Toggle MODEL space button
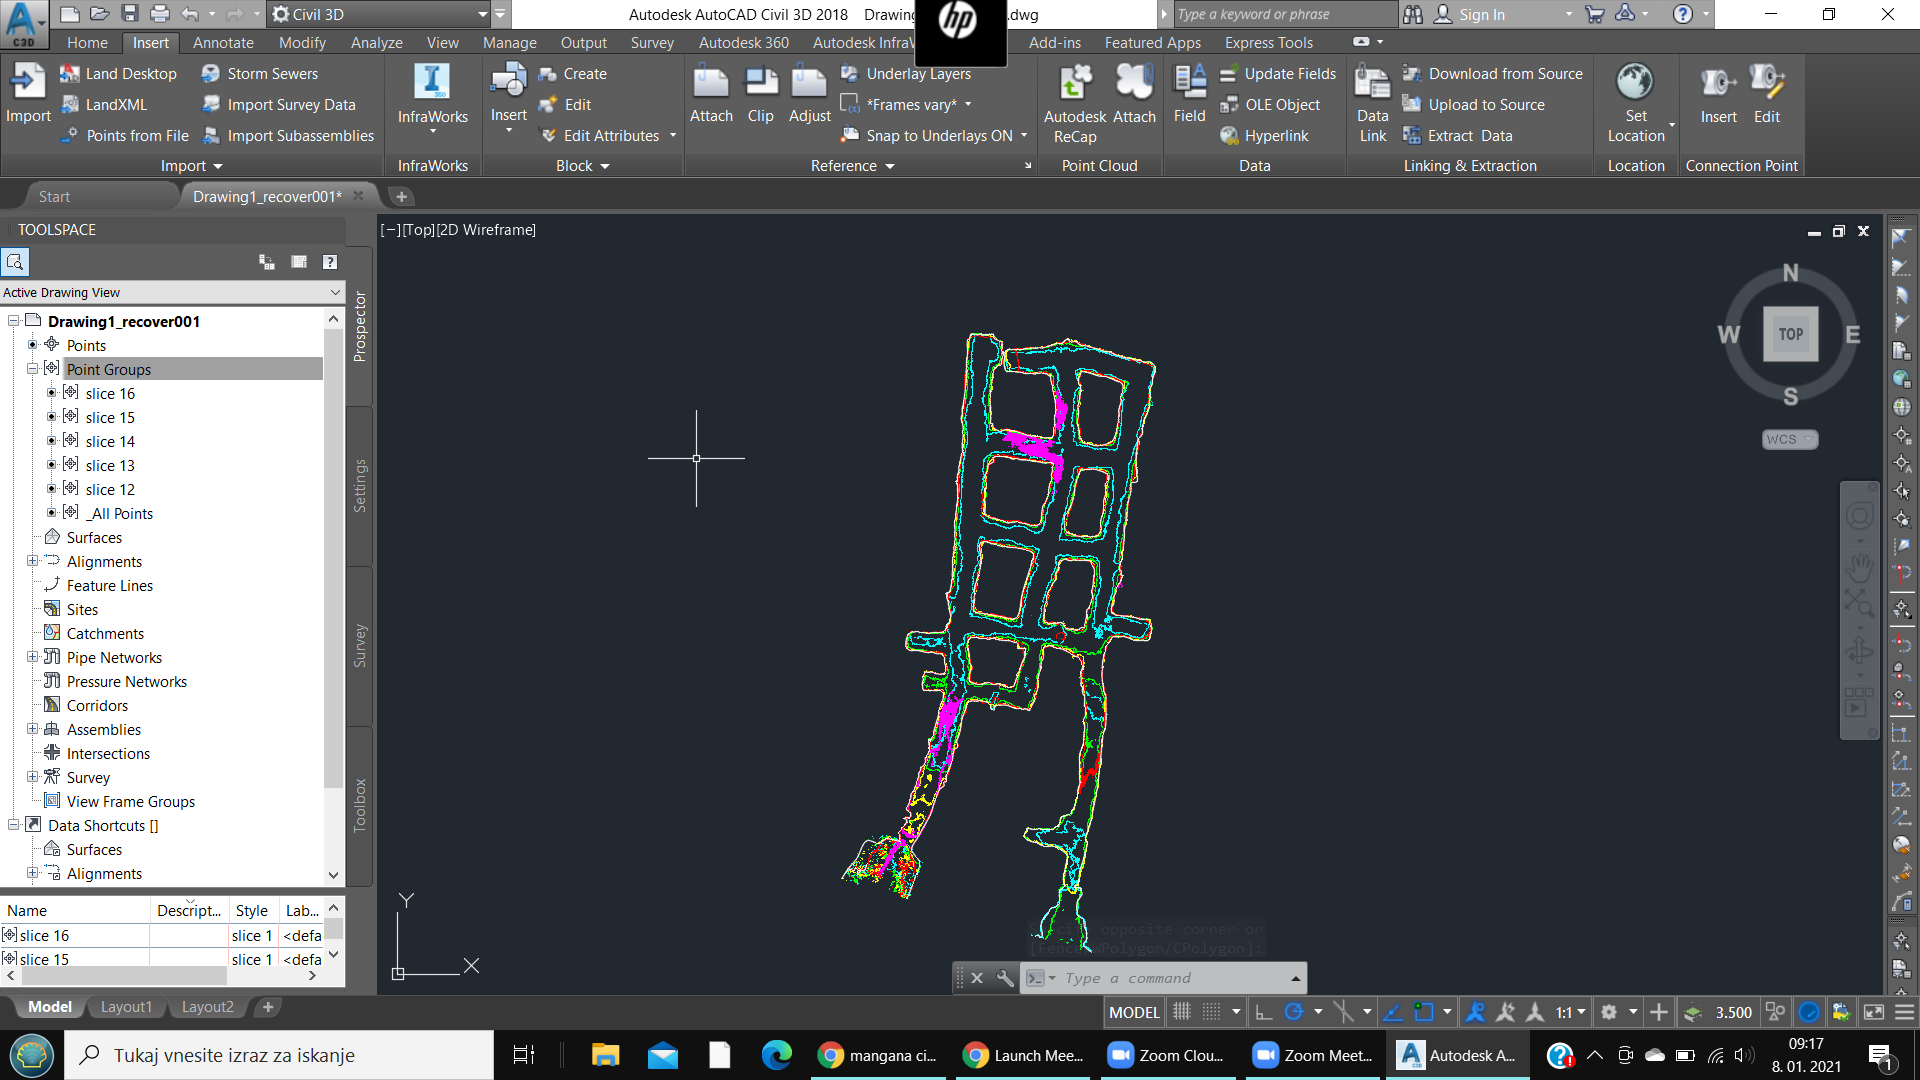 pos(1134,1012)
